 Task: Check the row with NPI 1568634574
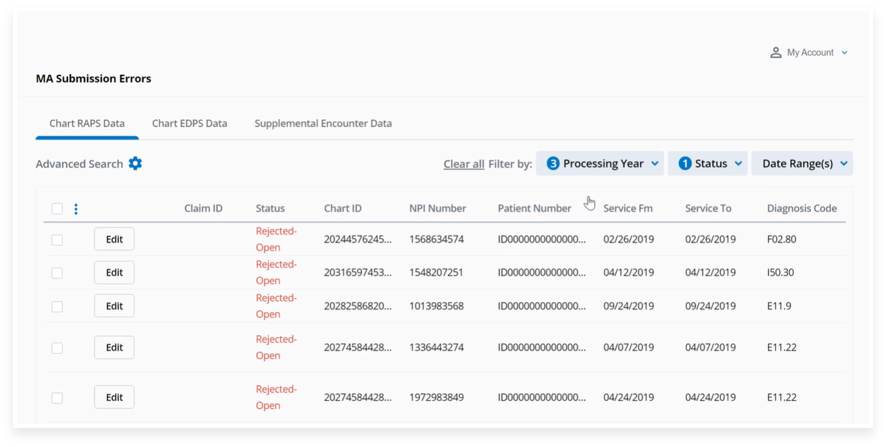(57, 240)
